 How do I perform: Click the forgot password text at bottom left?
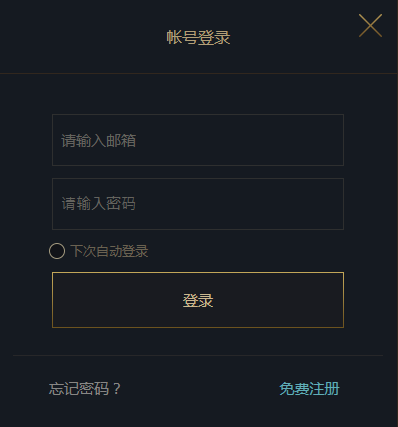pos(85,389)
